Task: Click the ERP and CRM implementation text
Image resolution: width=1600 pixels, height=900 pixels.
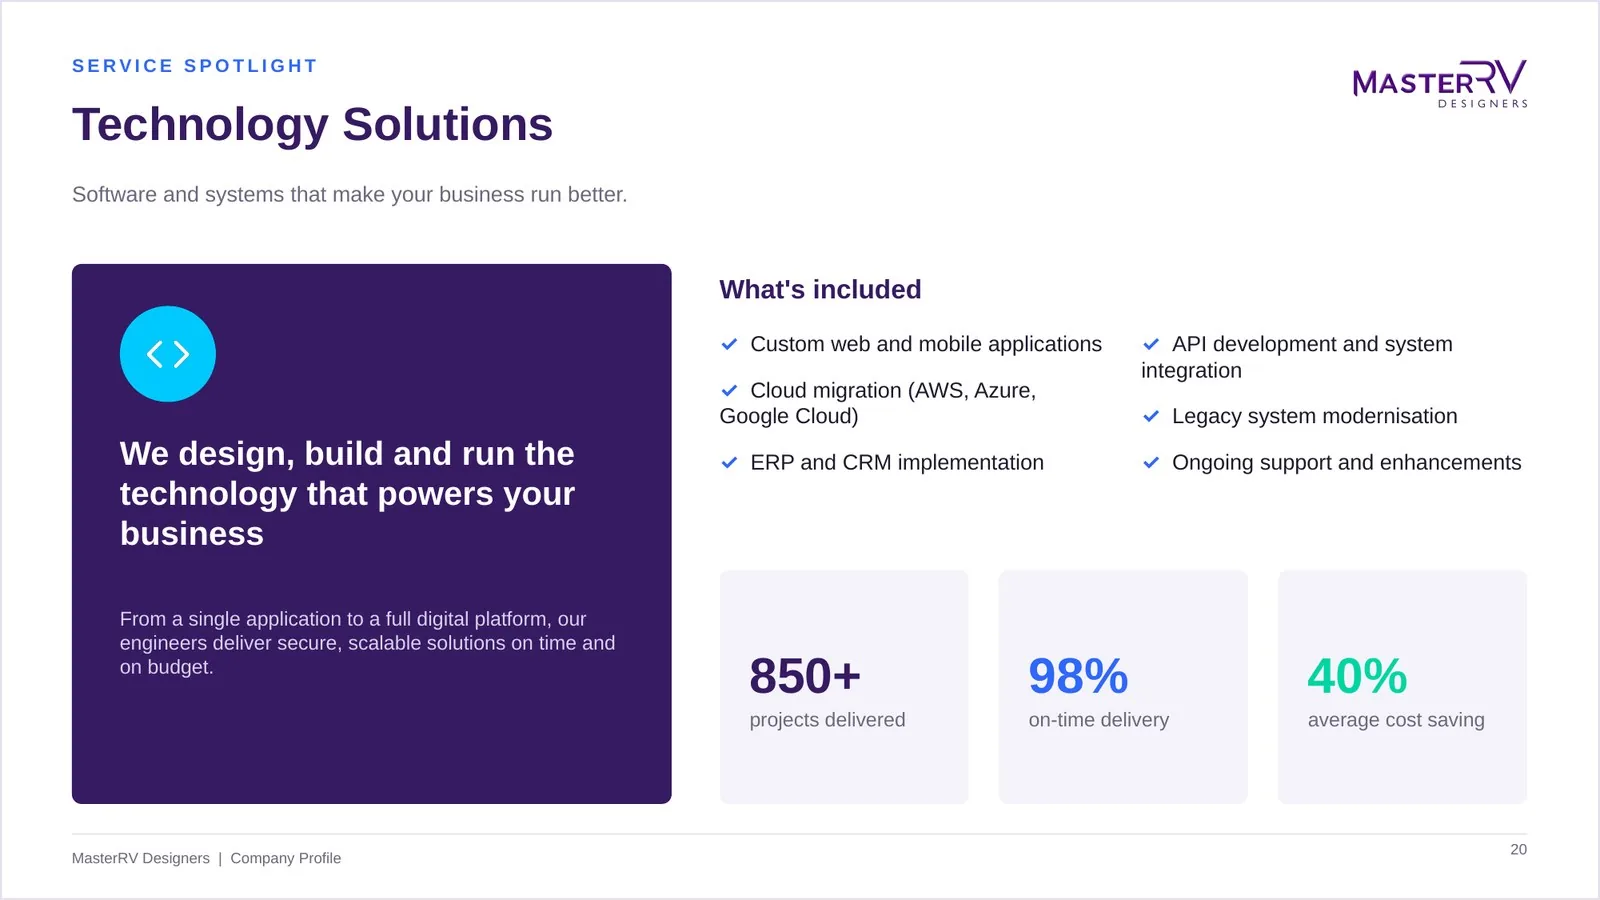Action: click(897, 462)
